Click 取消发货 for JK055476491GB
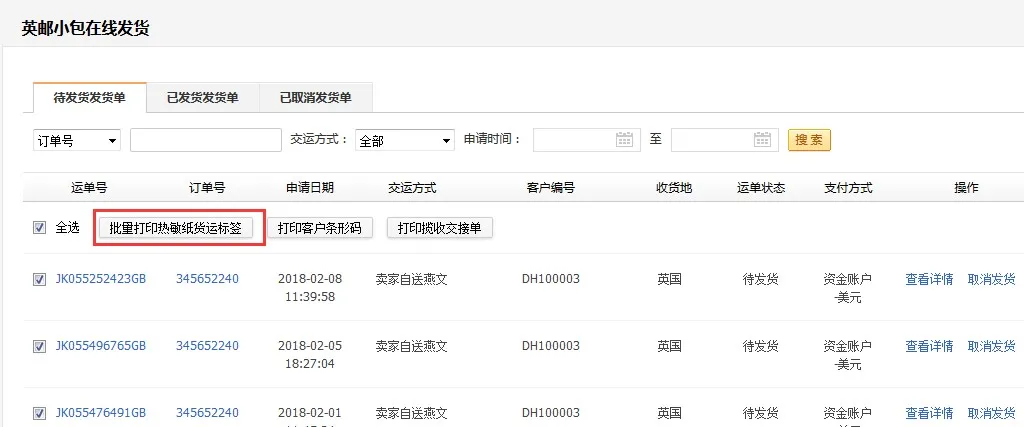The width and height of the screenshot is (1024, 427). [x=991, y=413]
